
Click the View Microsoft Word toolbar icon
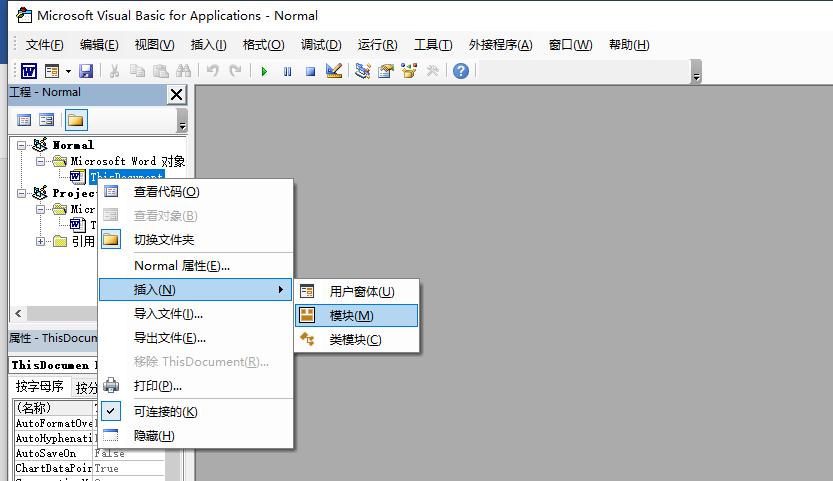29,71
